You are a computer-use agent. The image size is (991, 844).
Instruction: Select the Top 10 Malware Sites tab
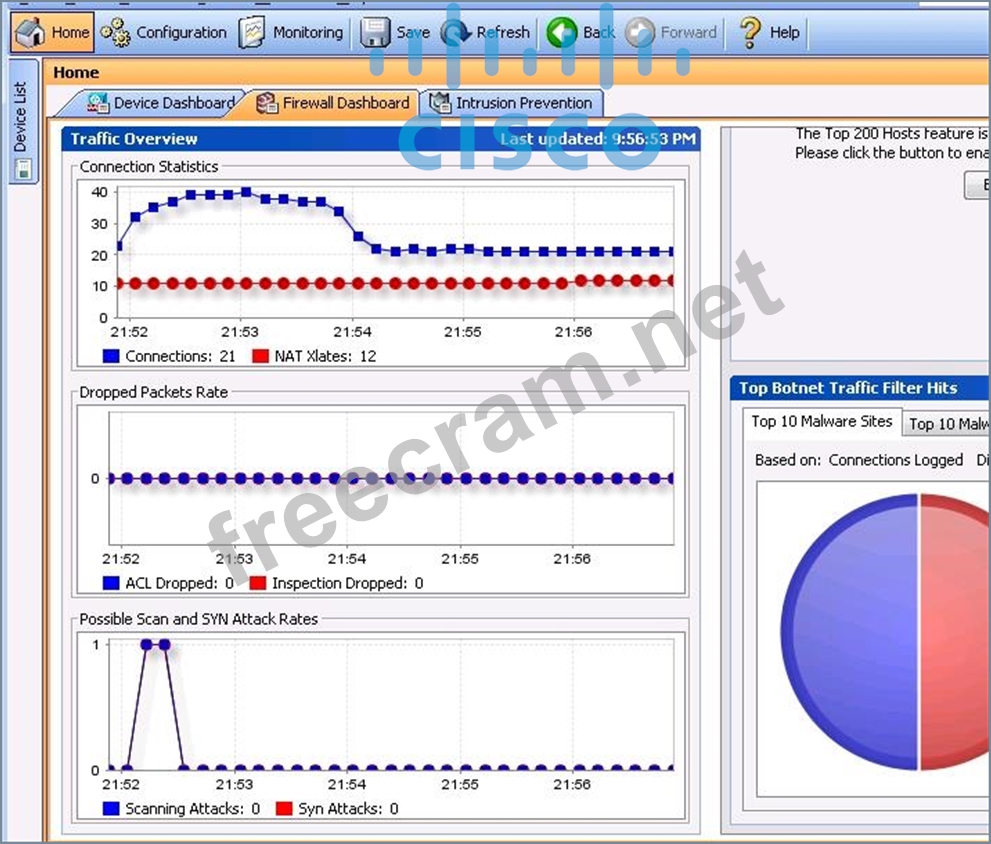point(821,422)
